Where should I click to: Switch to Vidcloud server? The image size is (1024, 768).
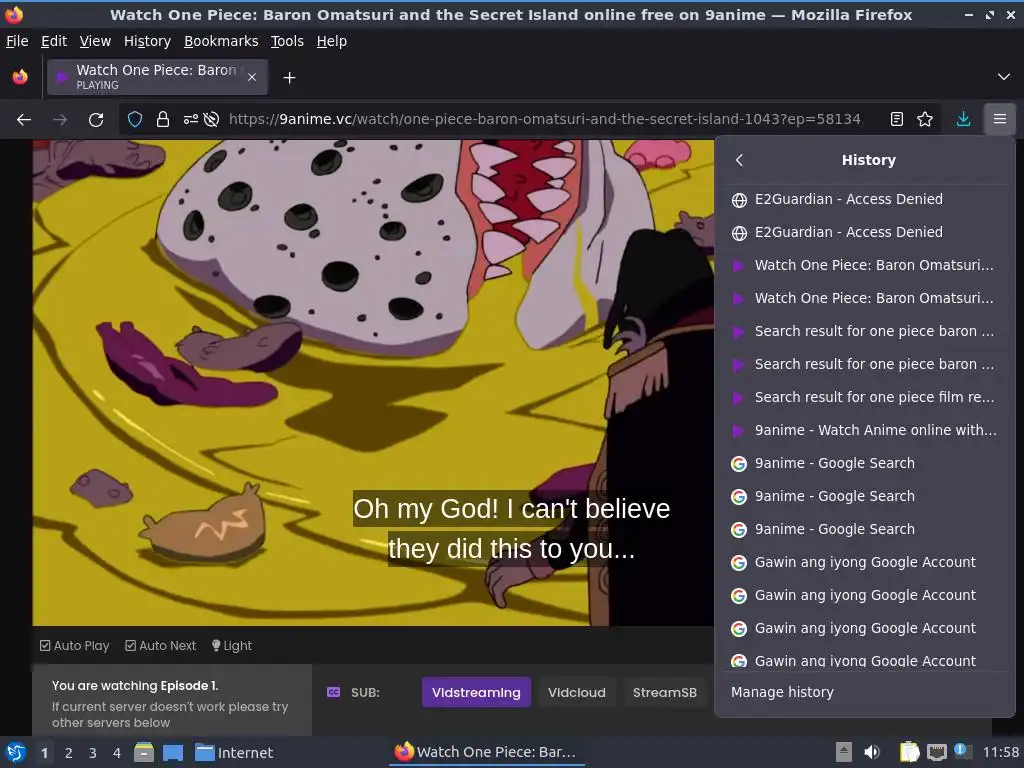coord(577,692)
